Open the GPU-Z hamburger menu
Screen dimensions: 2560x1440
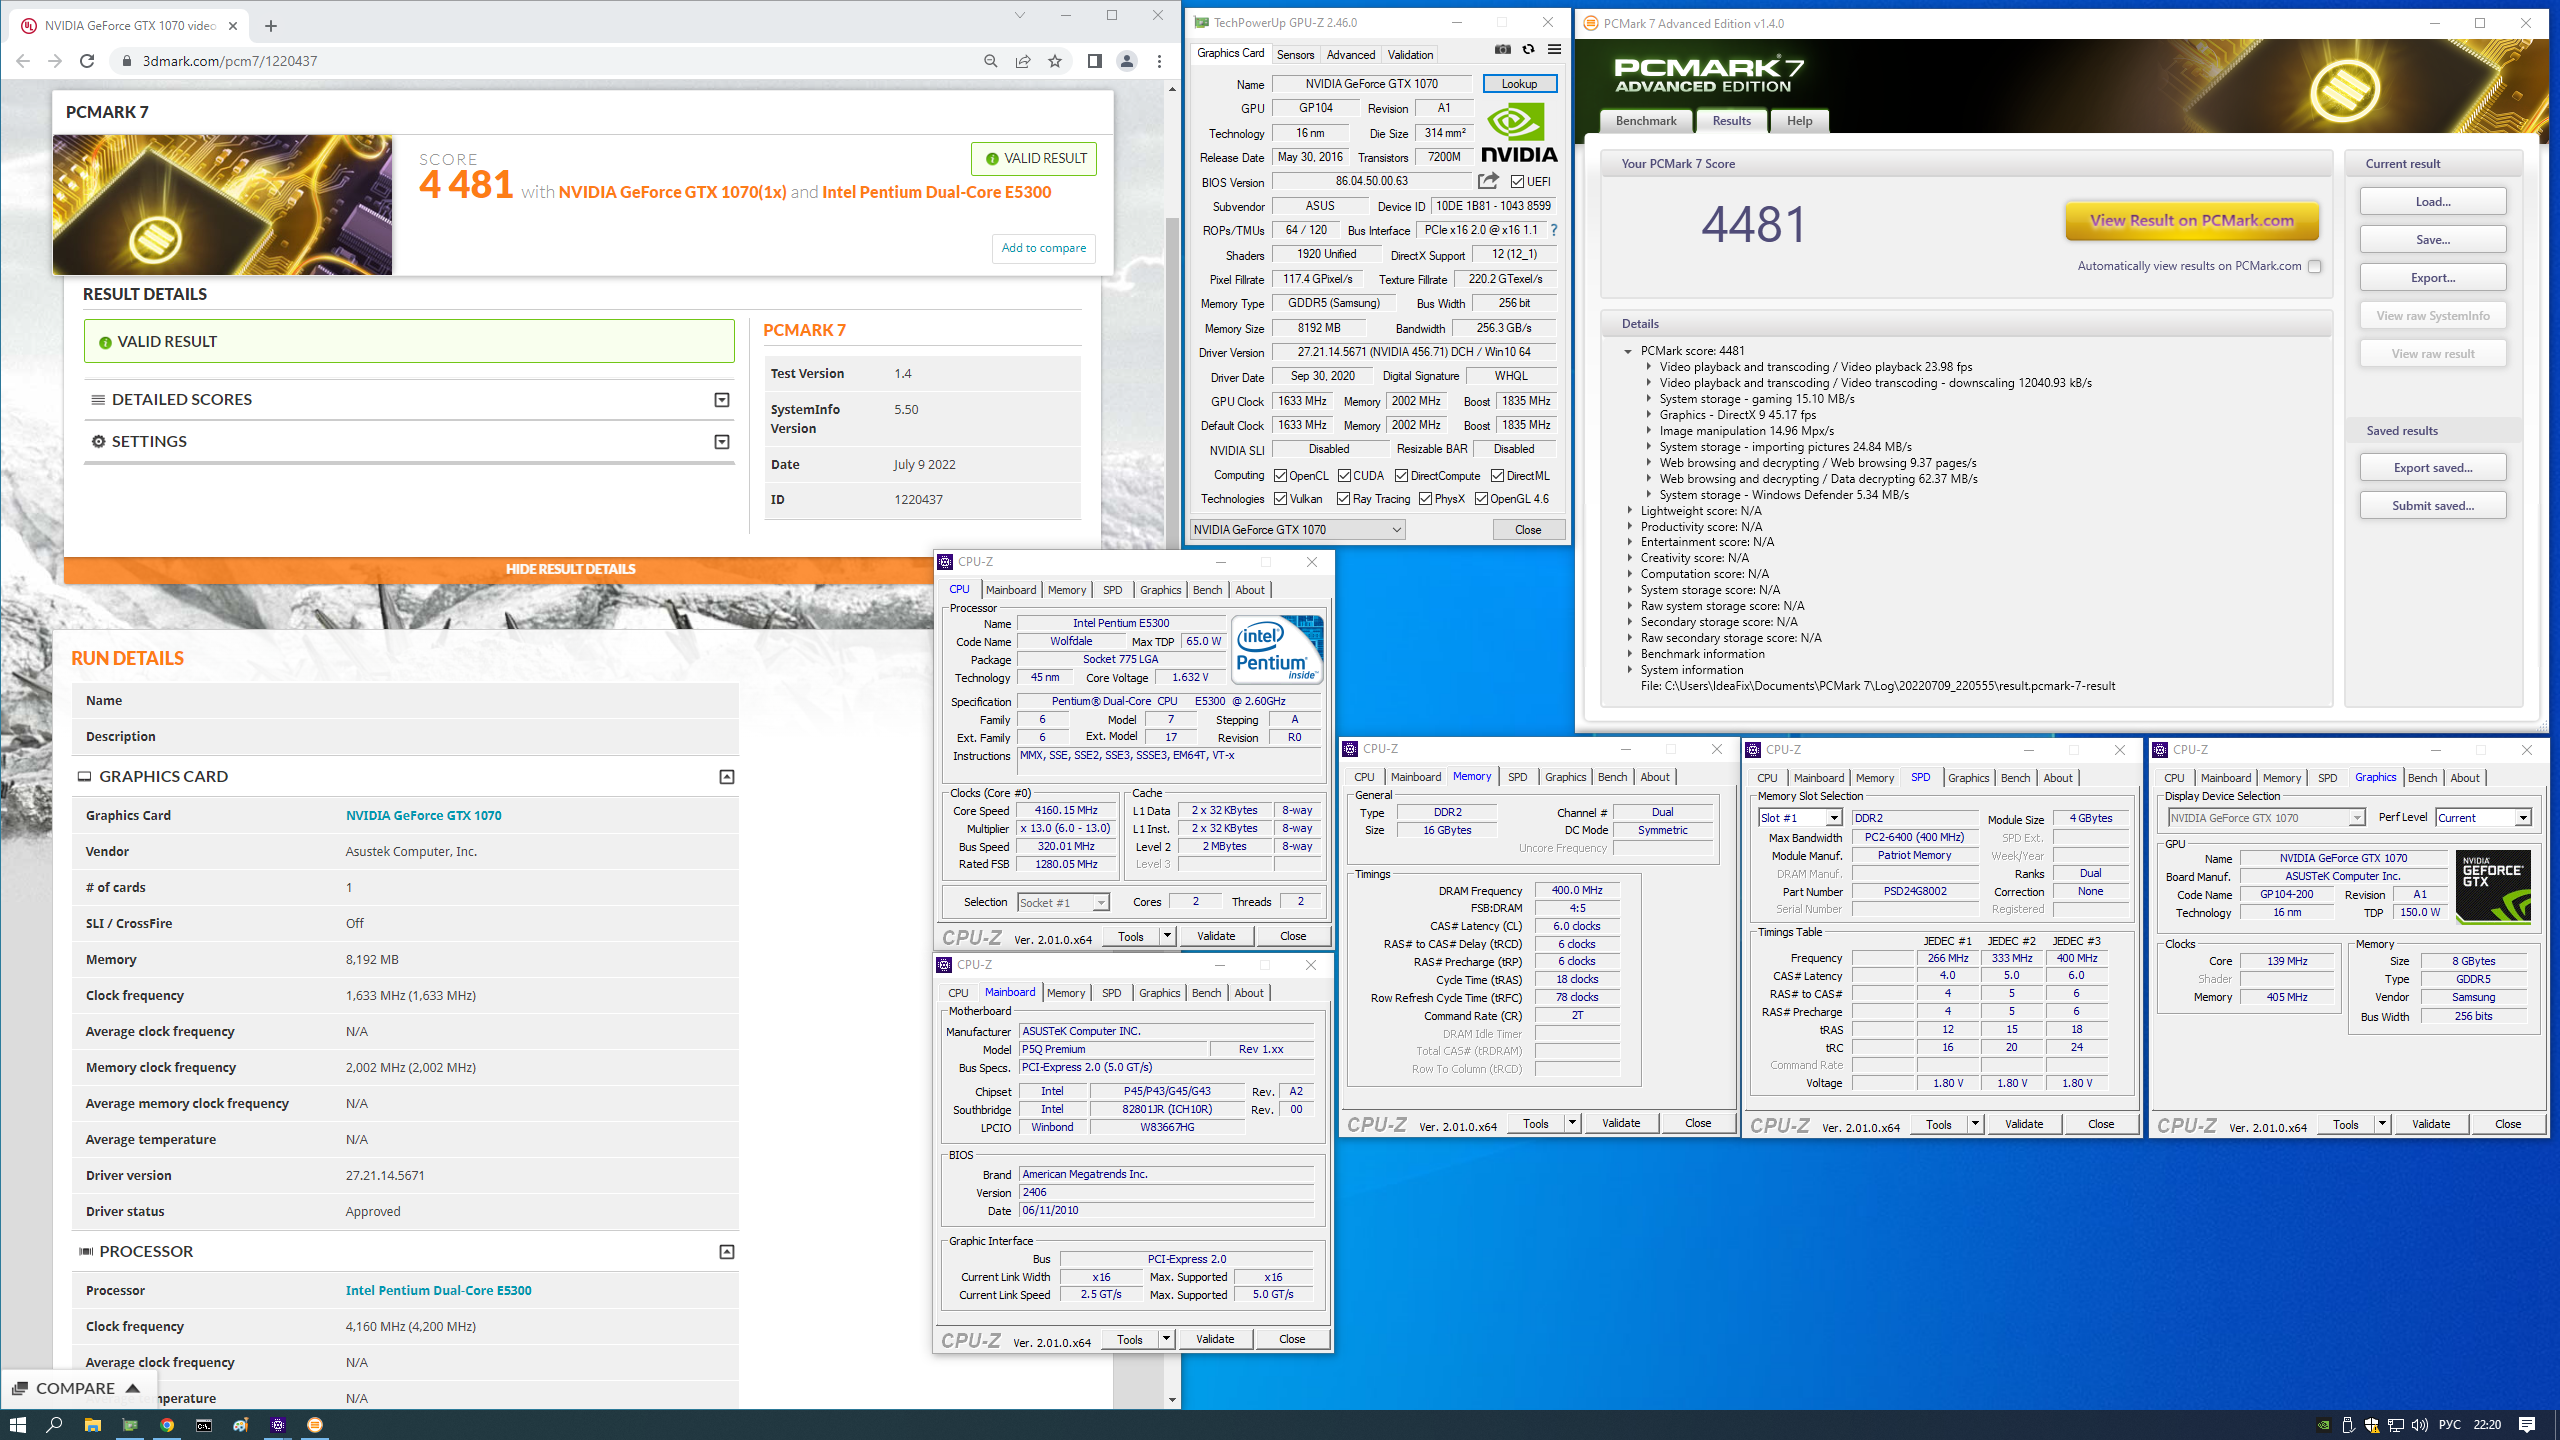1554,50
